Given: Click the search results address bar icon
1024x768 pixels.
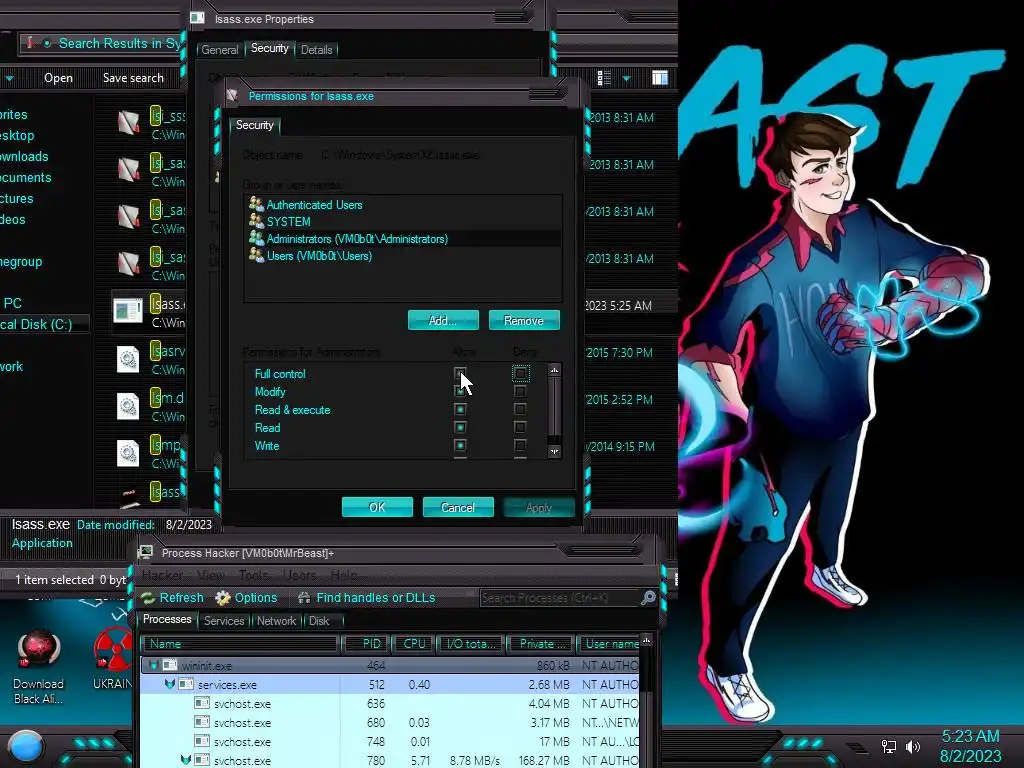Looking at the screenshot, I should click(x=29, y=43).
